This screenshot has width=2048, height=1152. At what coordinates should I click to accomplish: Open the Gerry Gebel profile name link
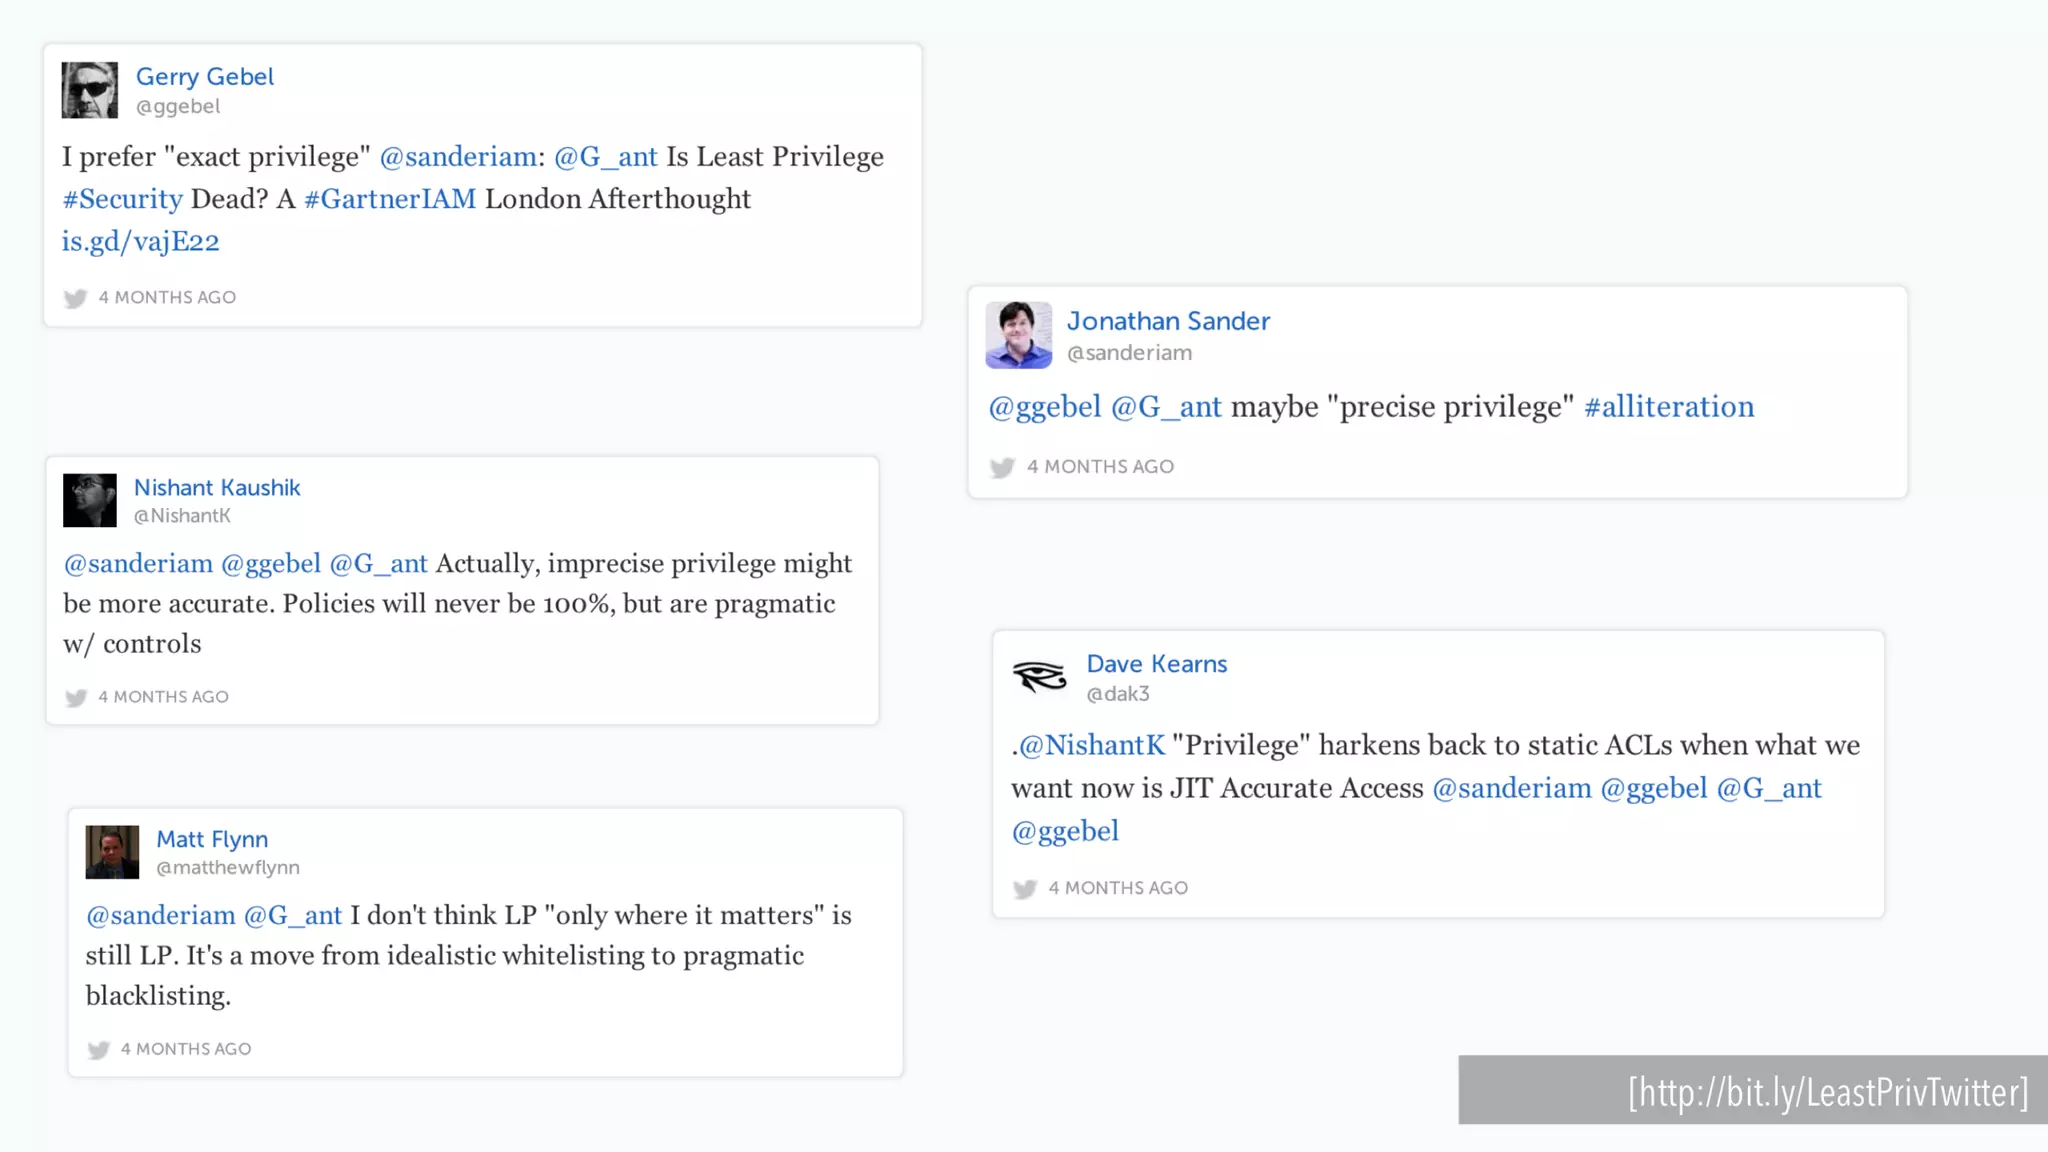pos(204,77)
